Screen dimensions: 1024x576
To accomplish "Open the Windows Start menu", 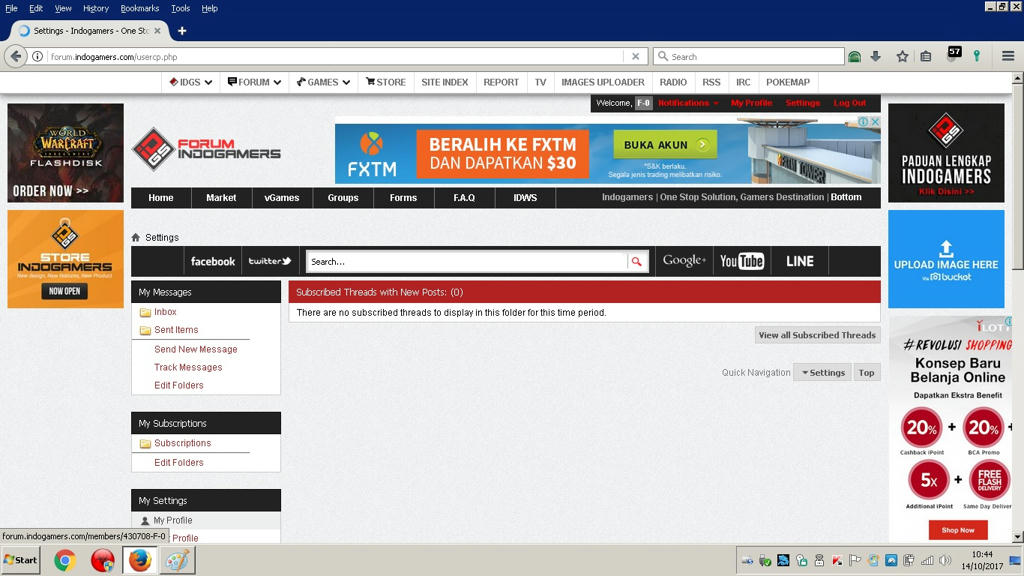I will tap(20, 560).
